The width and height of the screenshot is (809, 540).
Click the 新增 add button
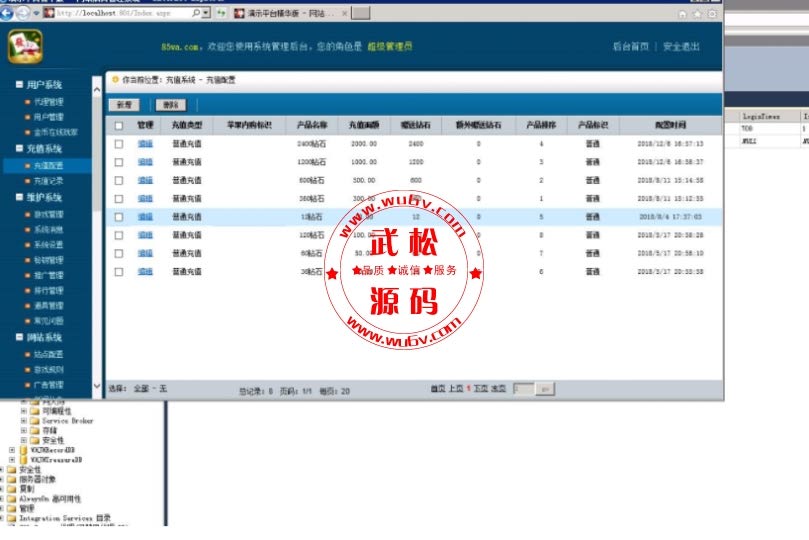(124, 105)
